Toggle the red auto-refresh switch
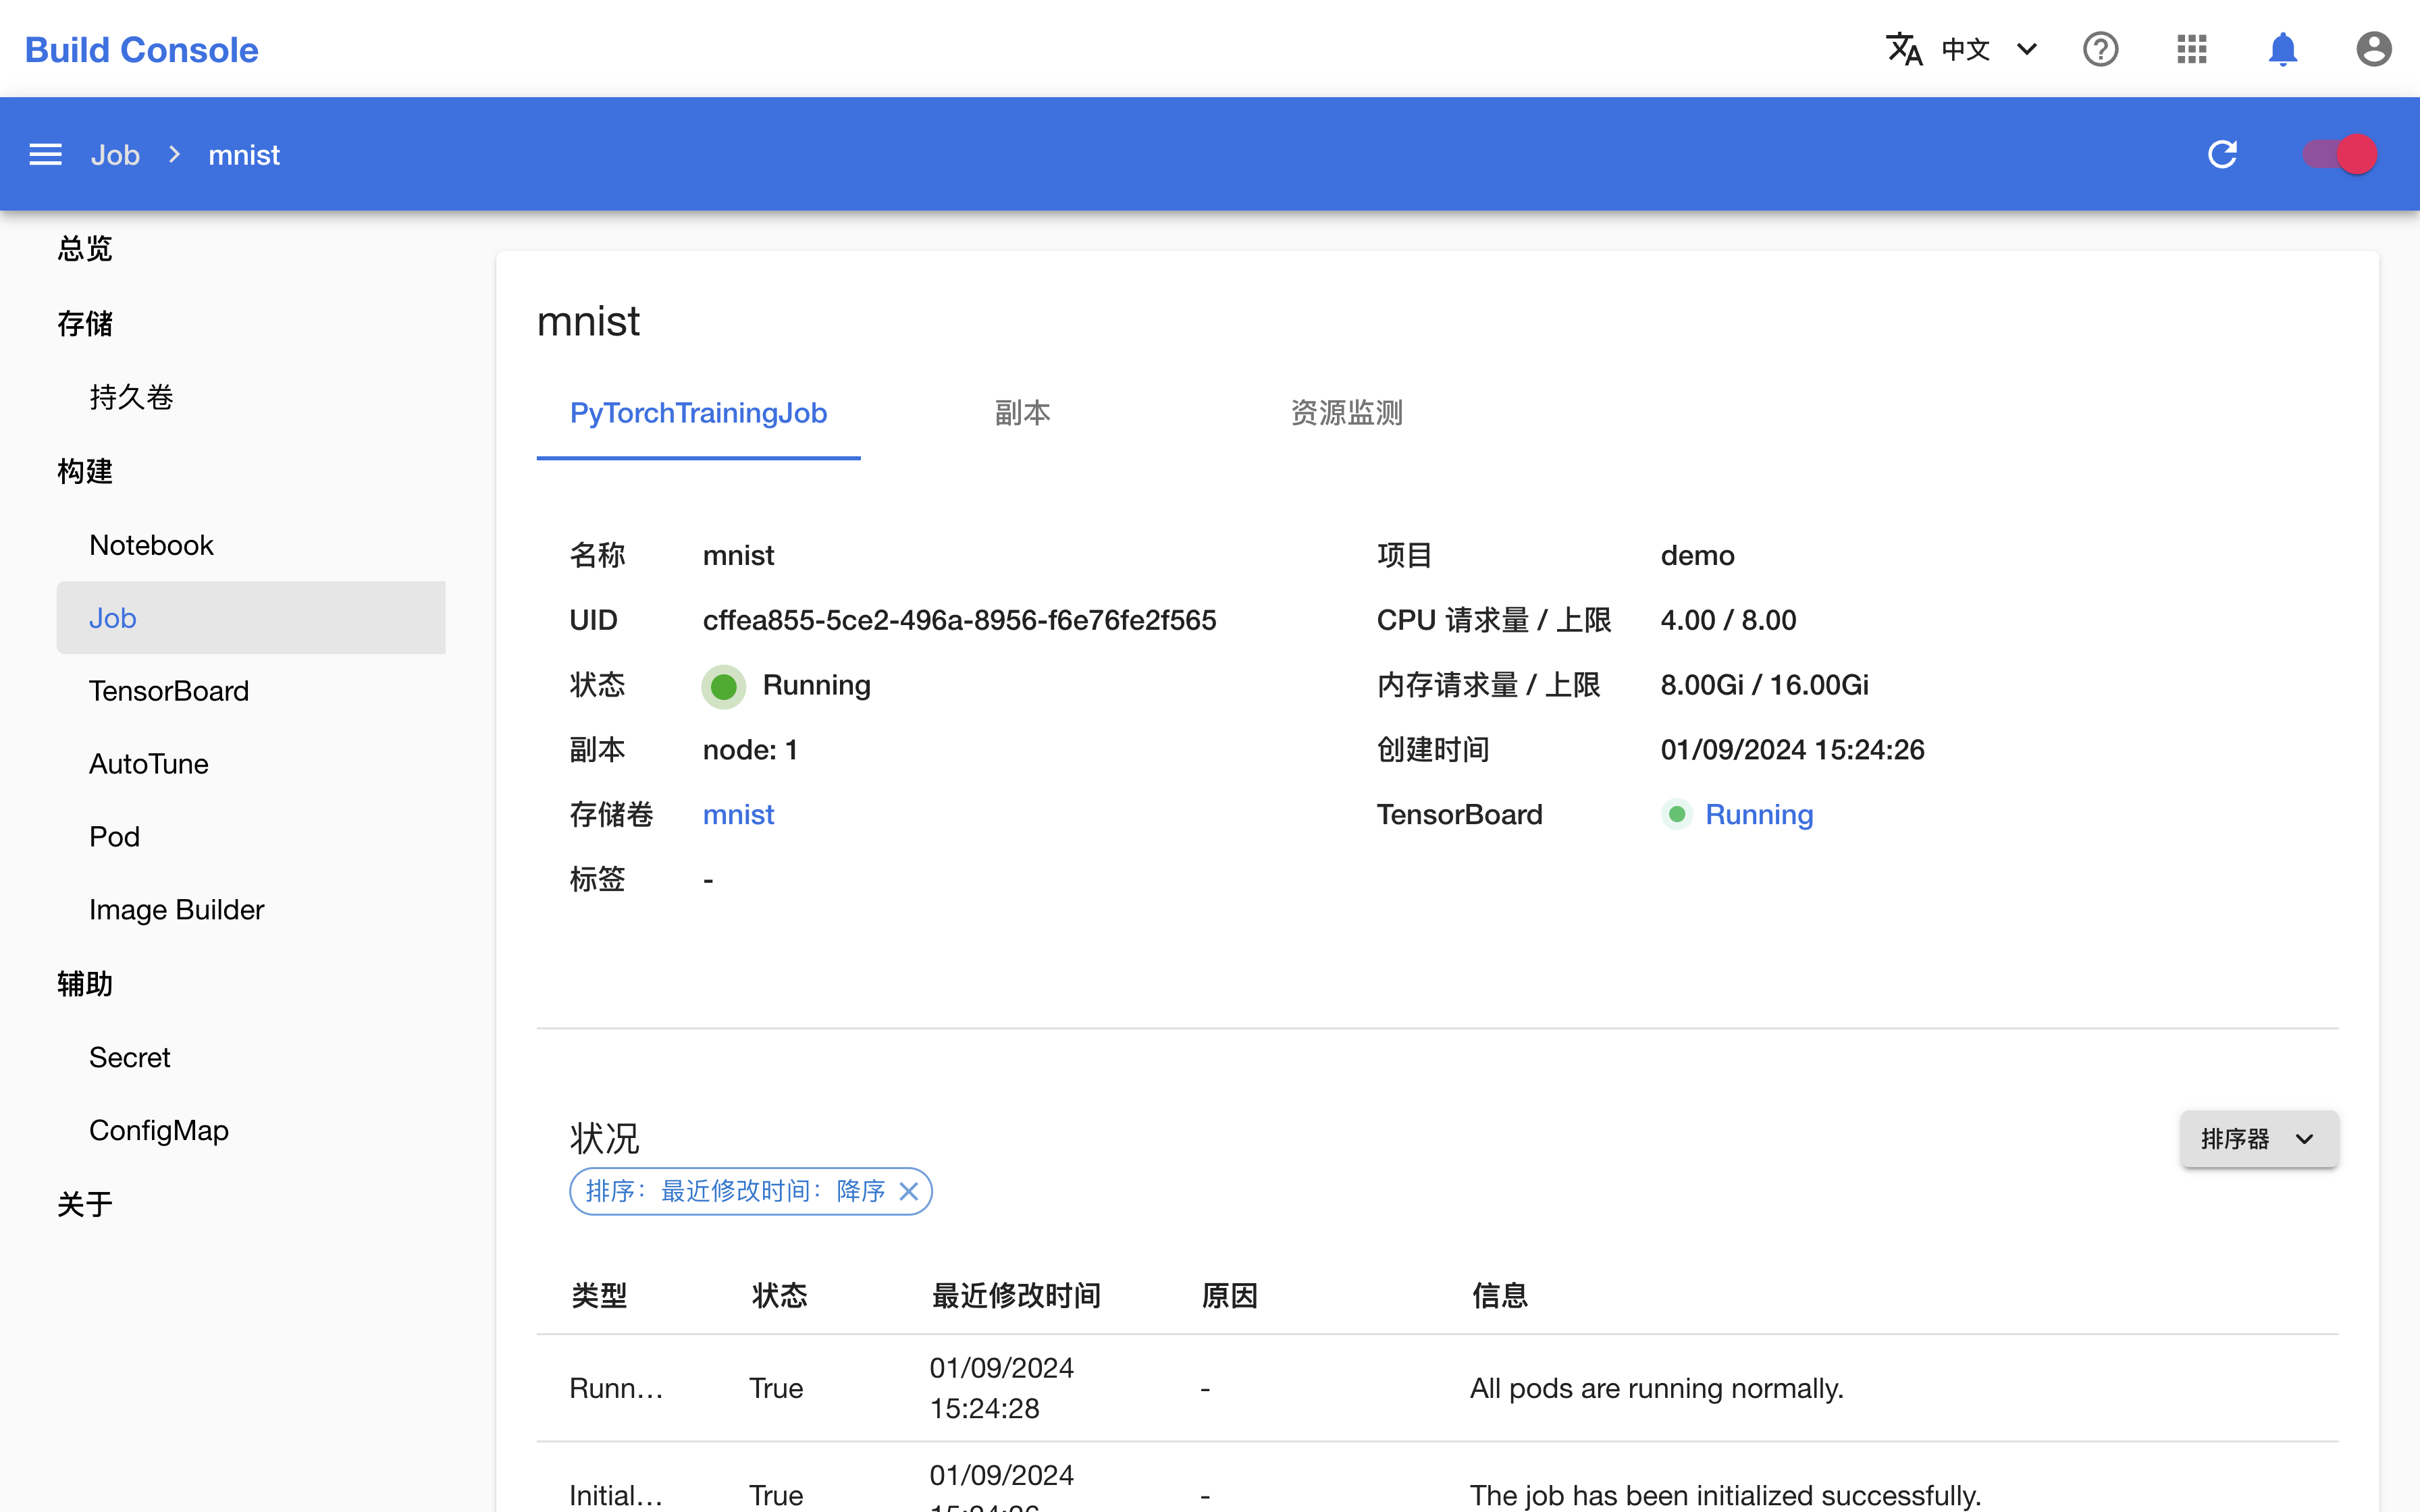2420x1512 pixels. [2339, 155]
